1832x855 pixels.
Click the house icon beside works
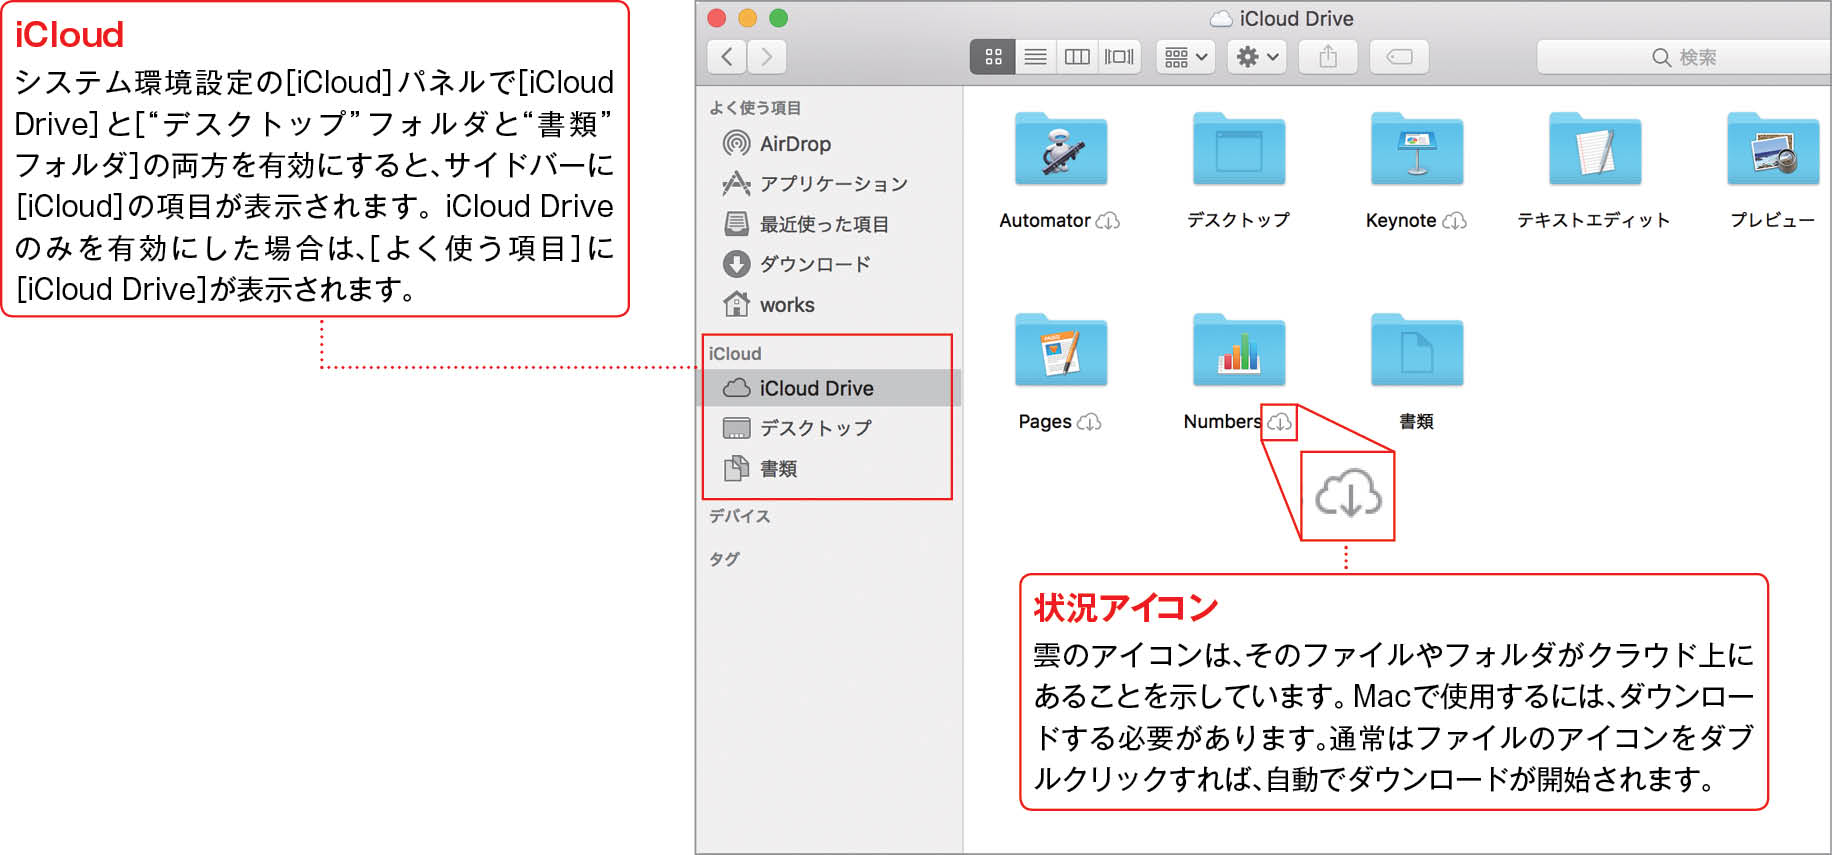point(737,304)
